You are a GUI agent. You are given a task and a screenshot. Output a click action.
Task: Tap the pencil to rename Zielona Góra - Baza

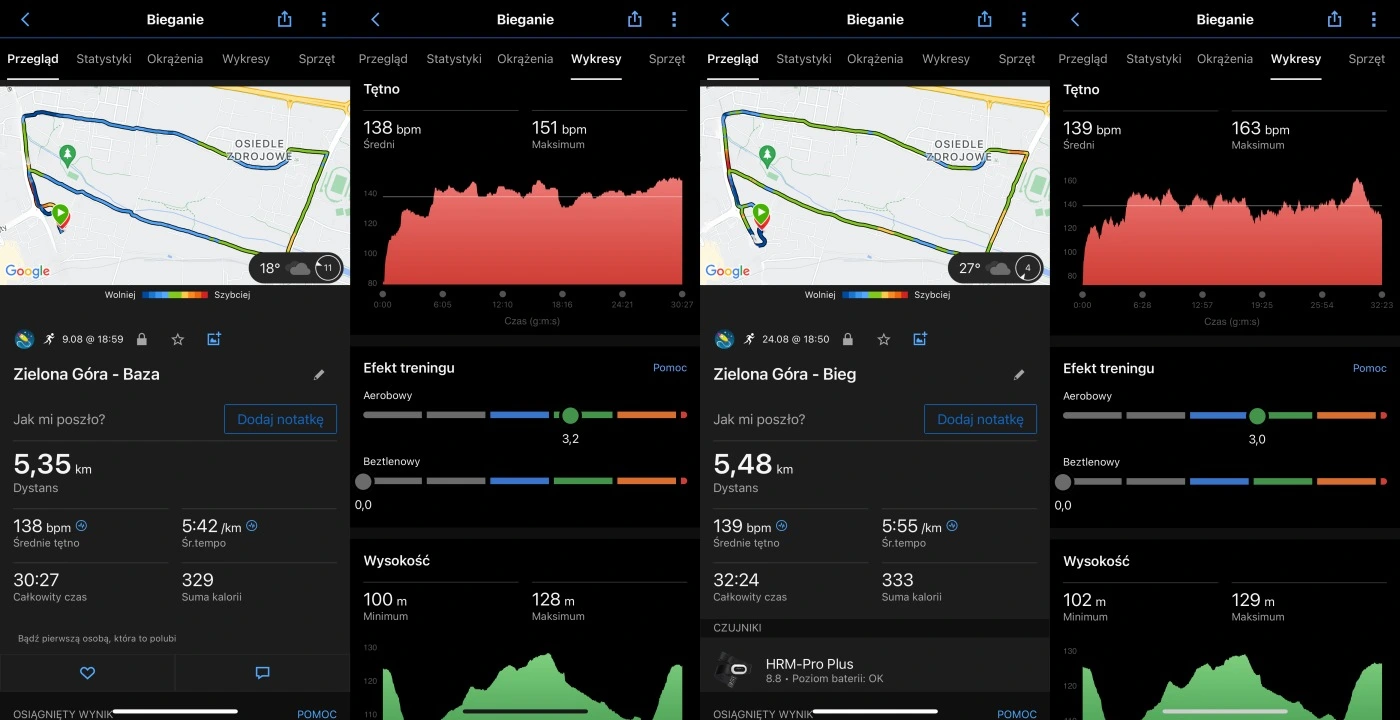click(x=319, y=374)
